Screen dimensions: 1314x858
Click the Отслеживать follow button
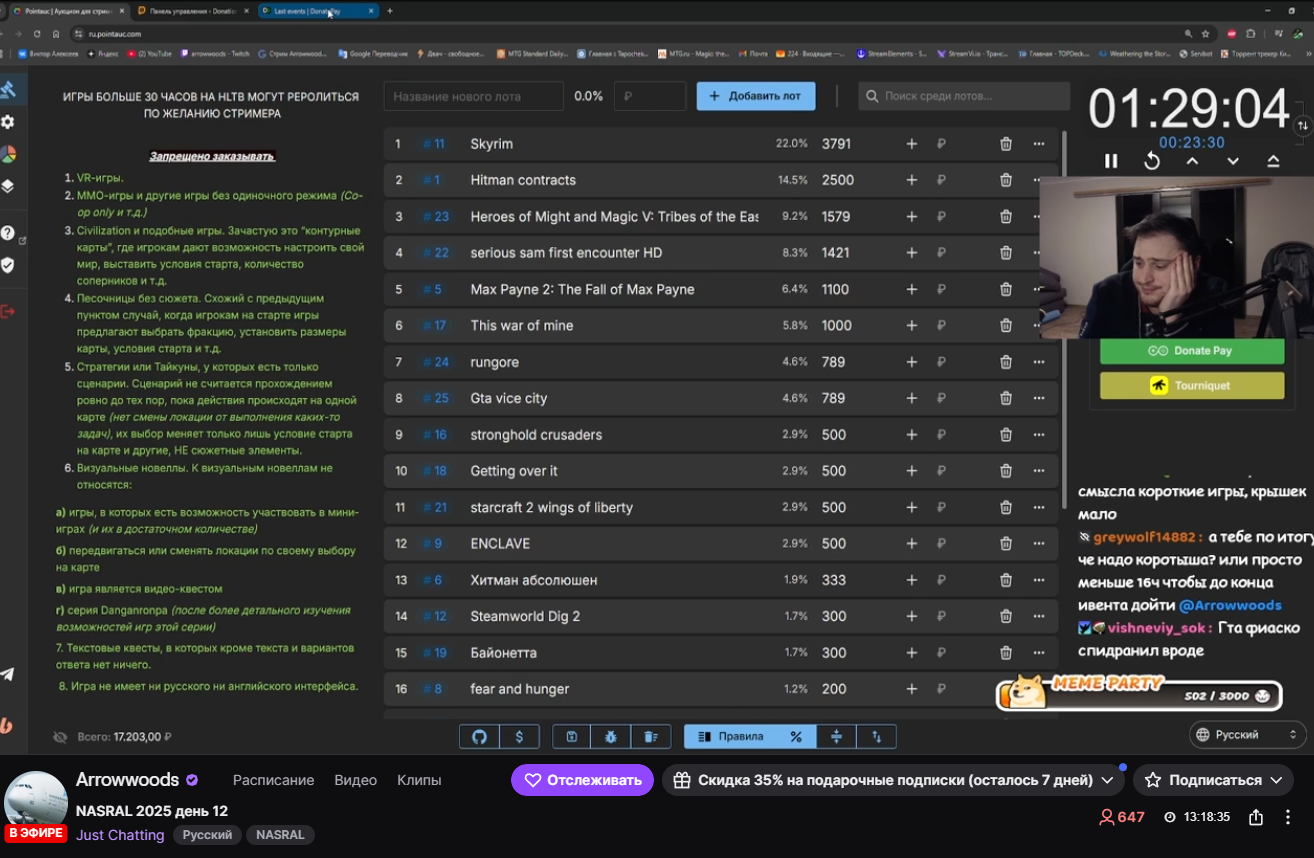(x=582, y=780)
